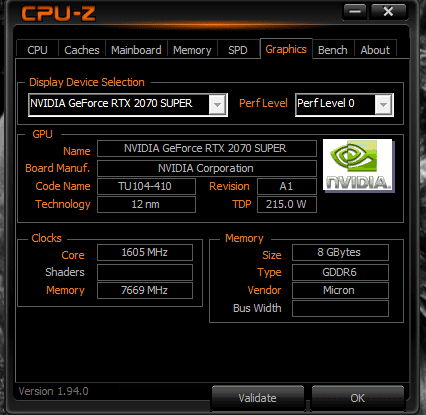Viewport: 426px width, 415px height.
Task: Switch to the CPU tab
Action: (x=37, y=50)
